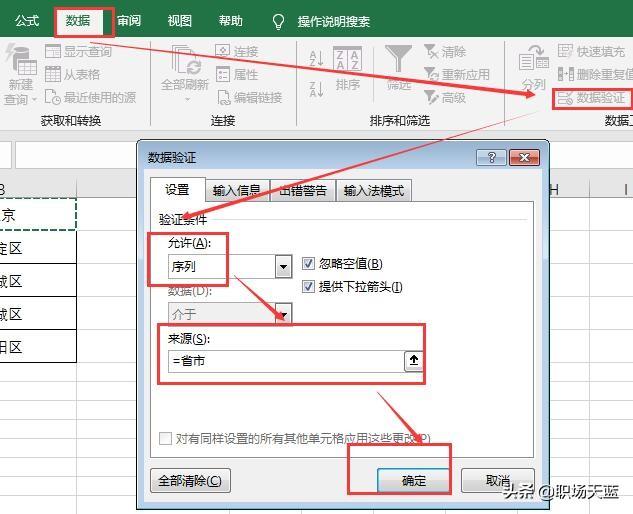The image size is (633, 514).
Task: Open the 排序 sort dialog icon
Action: click(x=348, y=59)
